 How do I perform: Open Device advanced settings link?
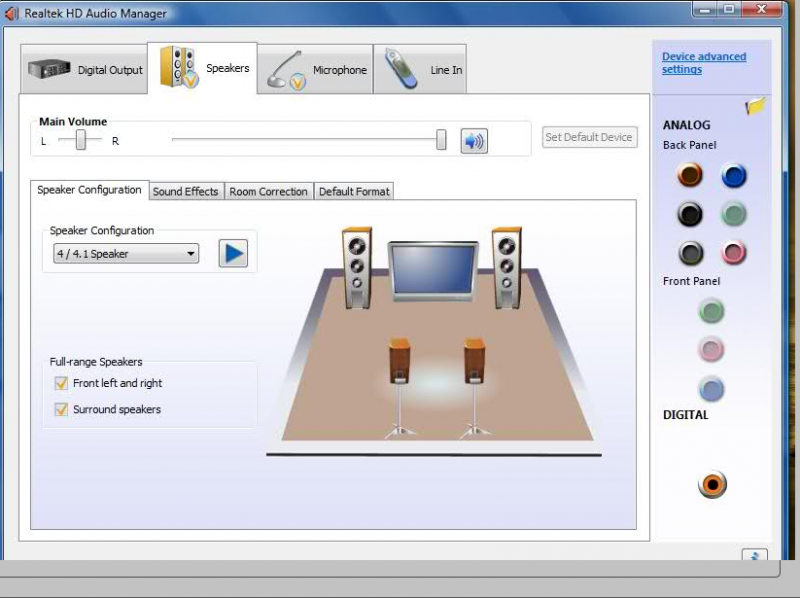coord(703,63)
